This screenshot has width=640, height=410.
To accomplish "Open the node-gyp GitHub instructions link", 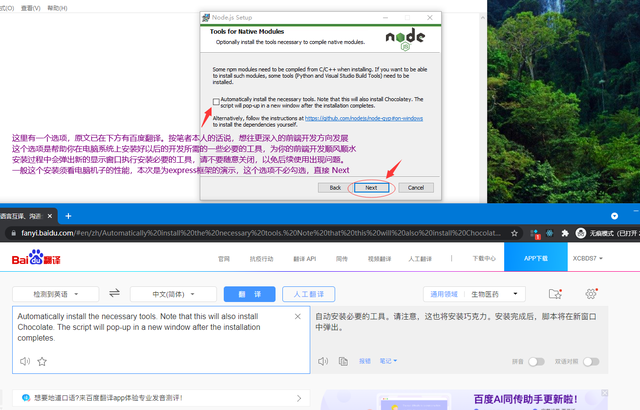I will point(364,118).
